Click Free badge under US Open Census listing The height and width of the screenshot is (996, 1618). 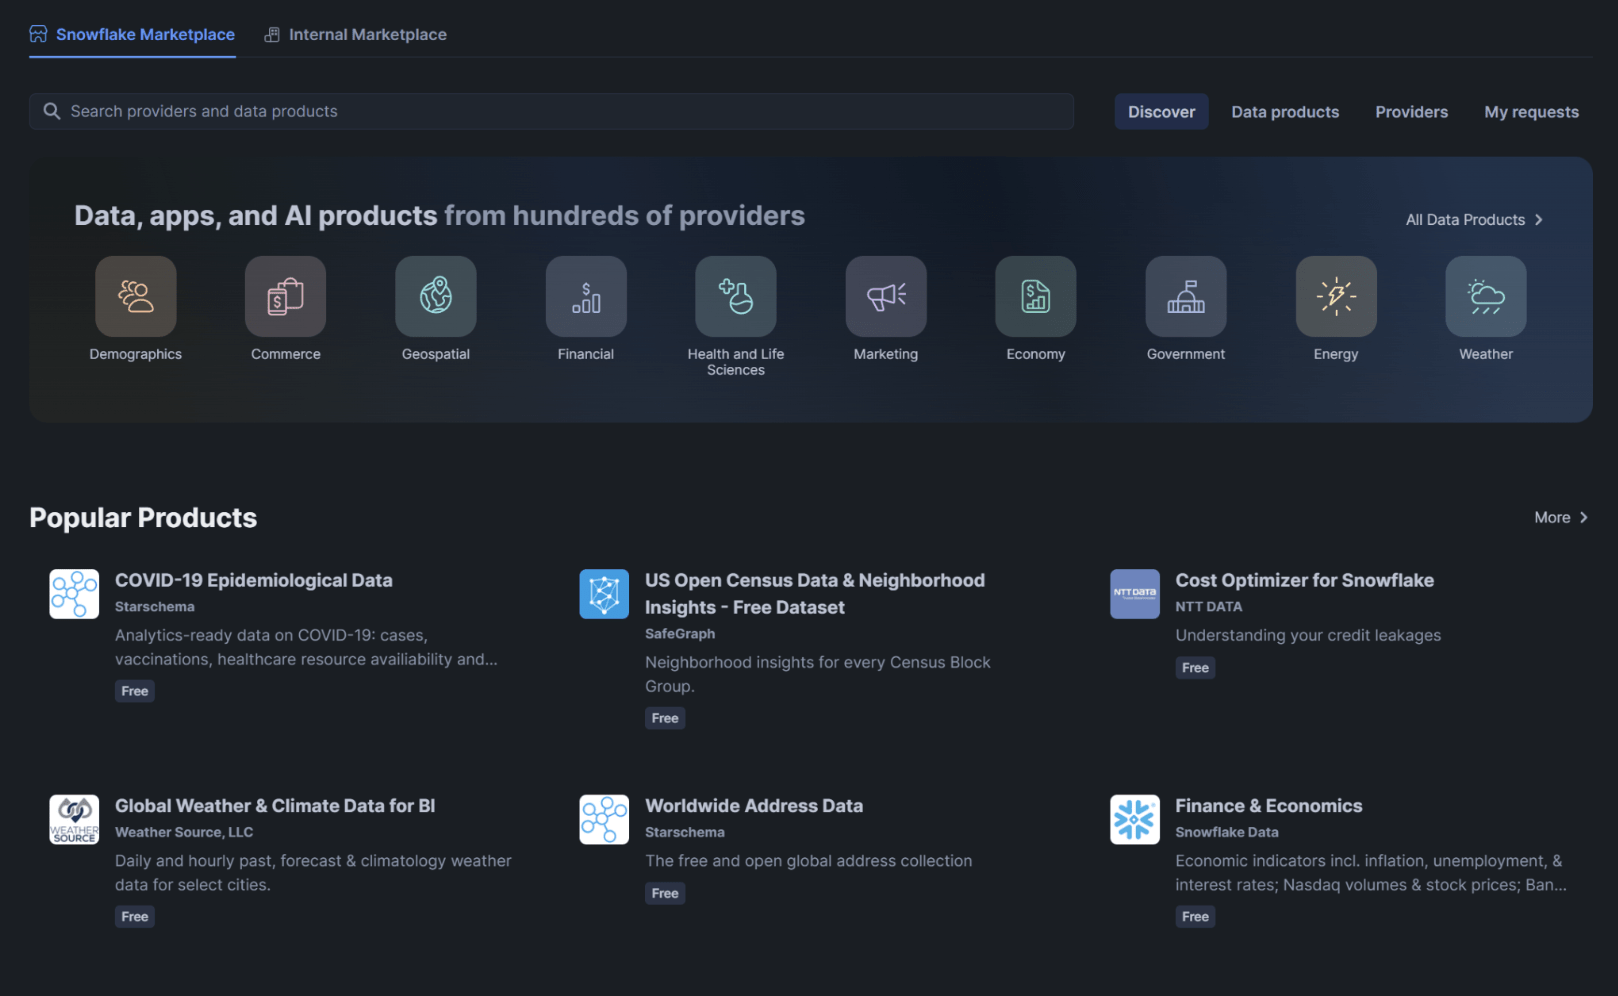pyautogui.click(x=665, y=718)
